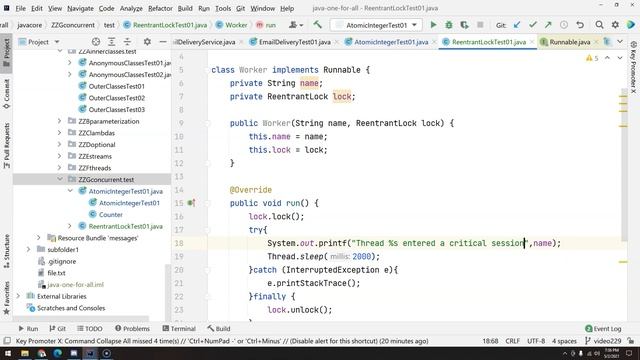Show hidden editor tabs dropdown arrow

[x=620, y=42]
